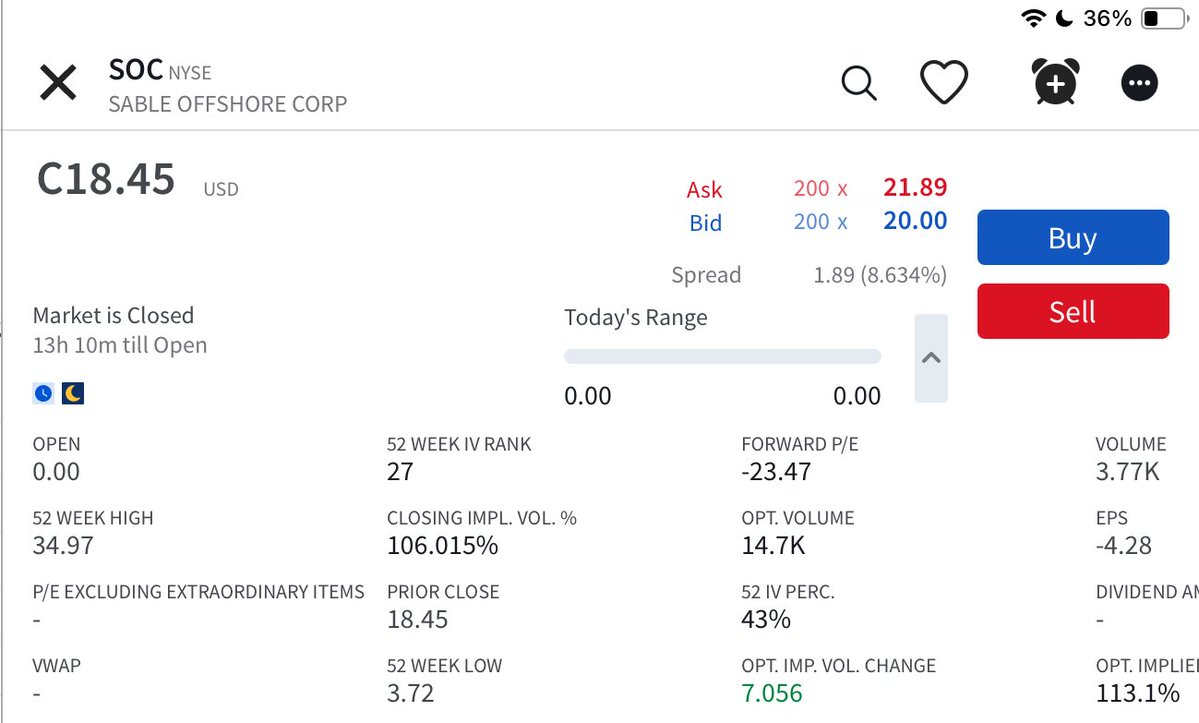
Task: Tap the 52 WEEK HIGH value 34.97
Action: click(x=63, y=545)
